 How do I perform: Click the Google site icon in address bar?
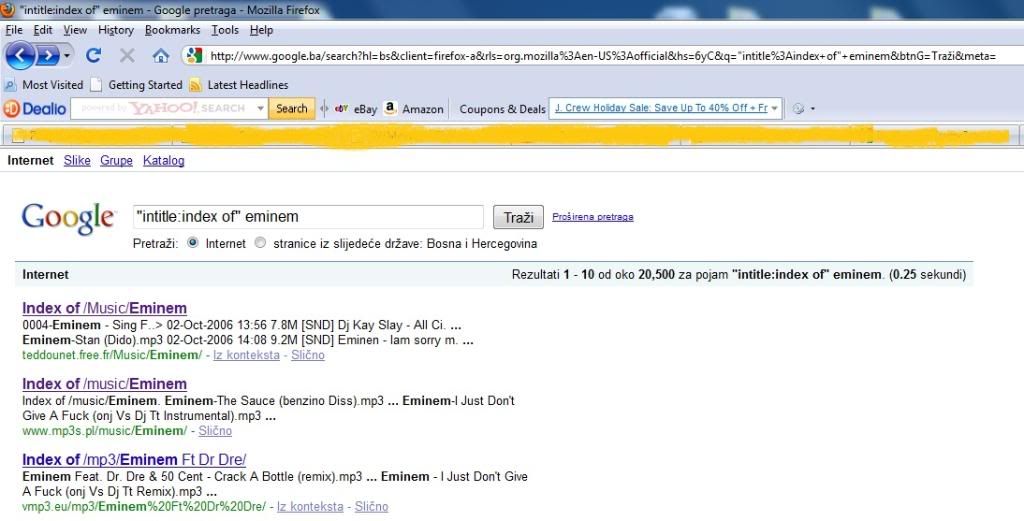(x=194, y=55)
